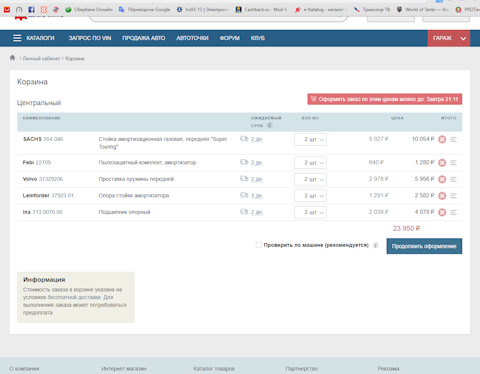The height and width of the screenshot is (374, 480).
Task: Select SACHS 554 046 part number
Action: click(53, 139)
